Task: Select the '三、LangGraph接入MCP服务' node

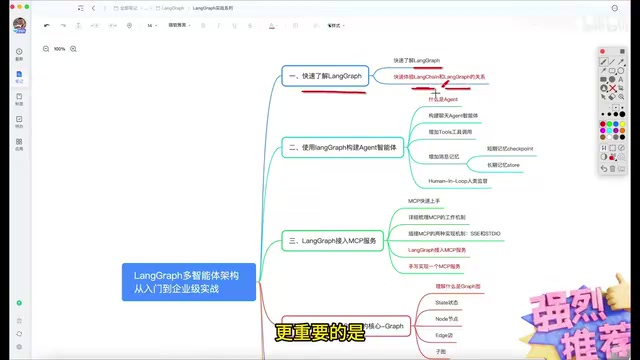Action: point(333,241)
